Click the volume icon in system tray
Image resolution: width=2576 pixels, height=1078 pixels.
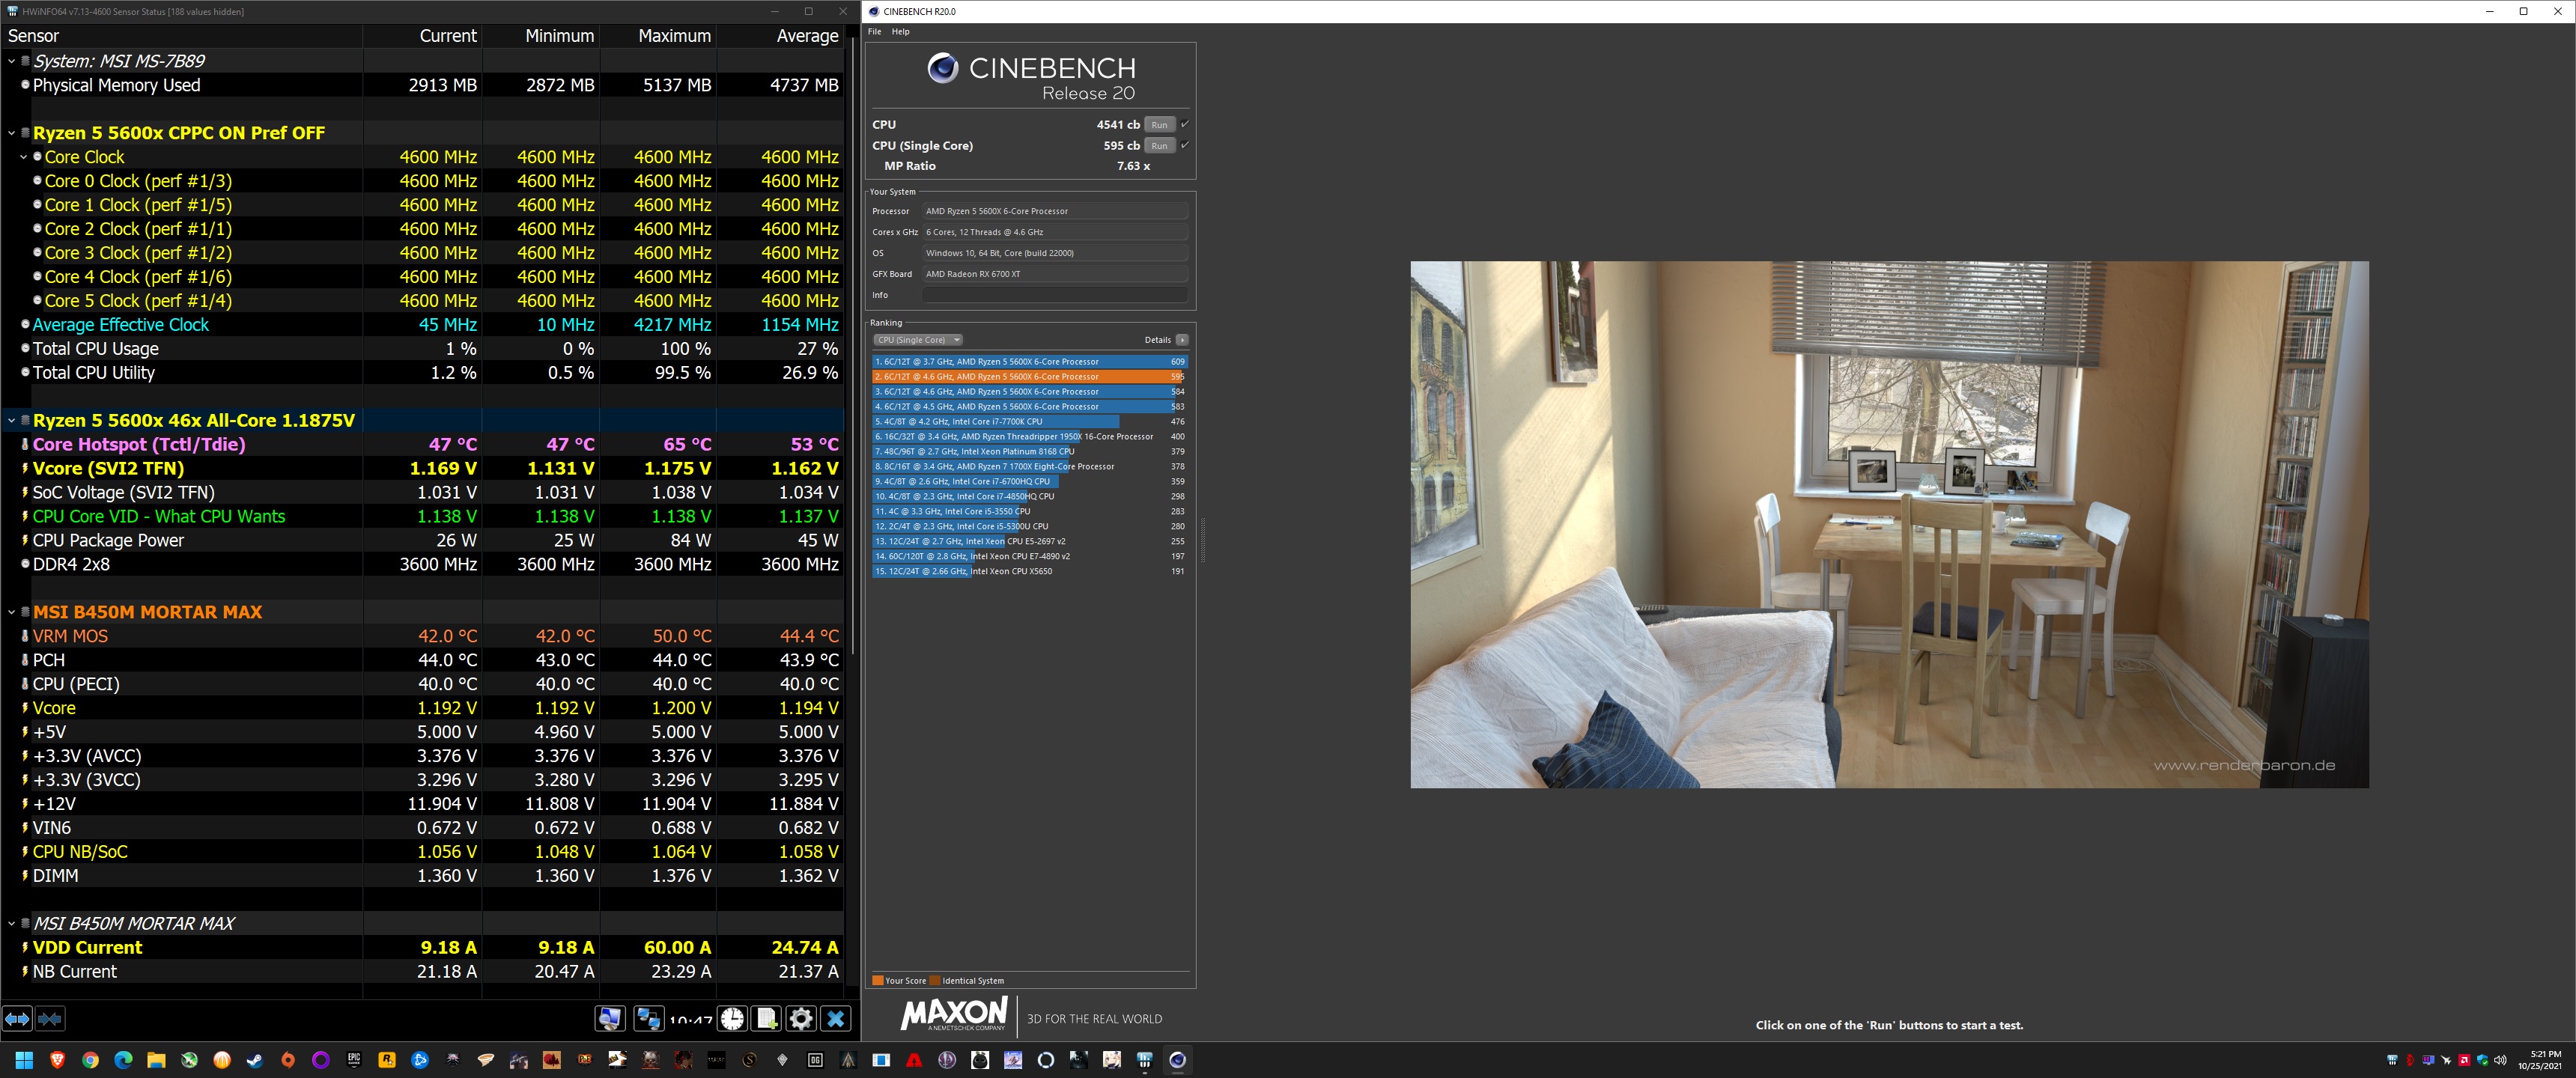2500,1060
